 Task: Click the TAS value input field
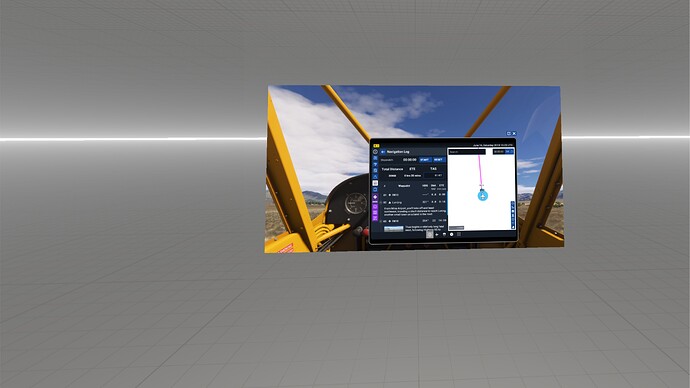coord(434,176)
